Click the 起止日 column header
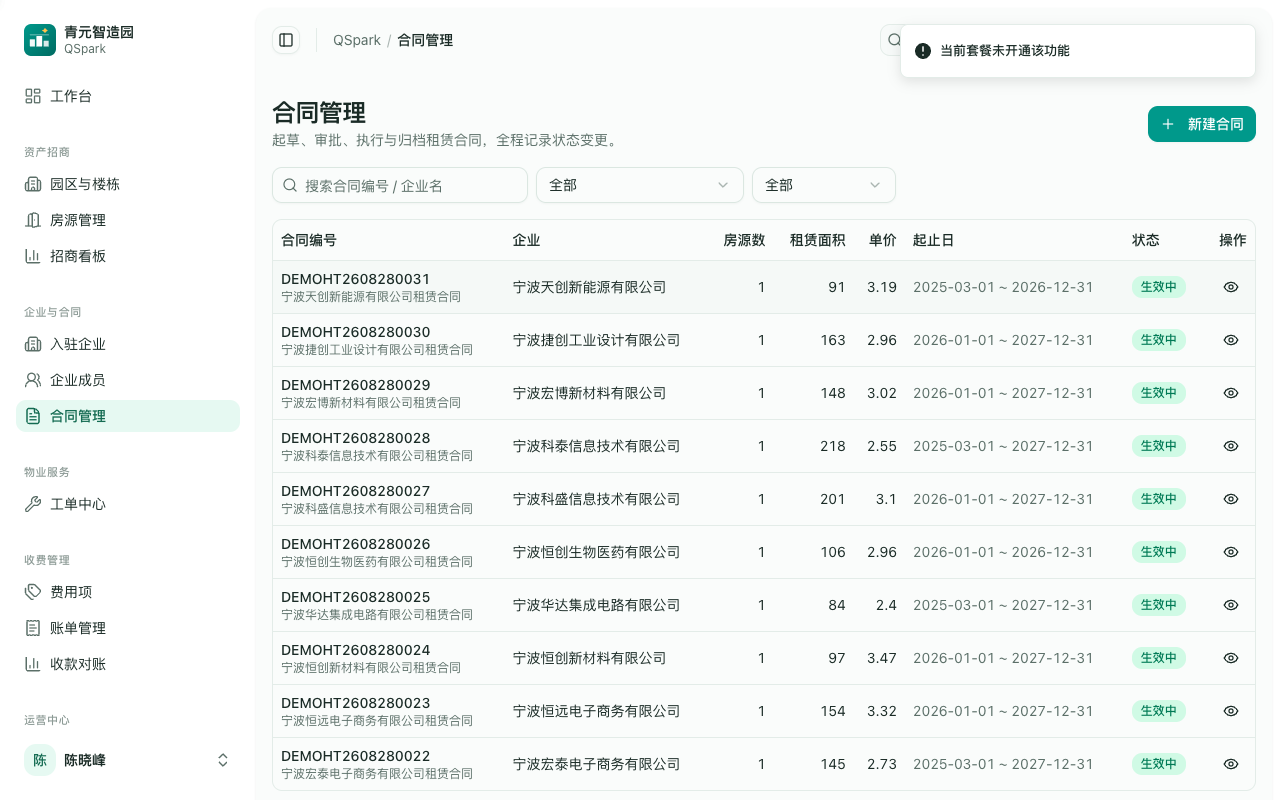This screenshot has height=800, width=1280. pos(934,240)
